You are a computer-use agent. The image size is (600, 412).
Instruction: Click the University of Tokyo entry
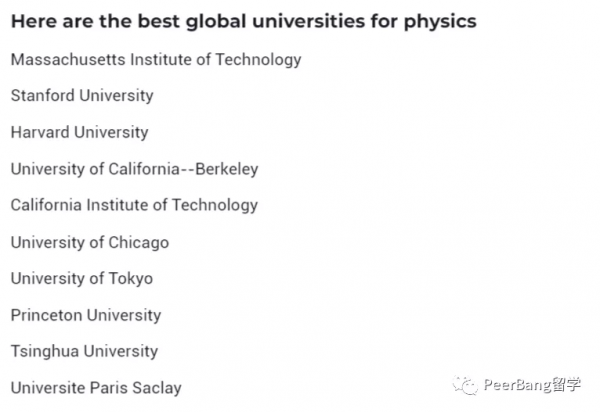click(x=82, y=278)
